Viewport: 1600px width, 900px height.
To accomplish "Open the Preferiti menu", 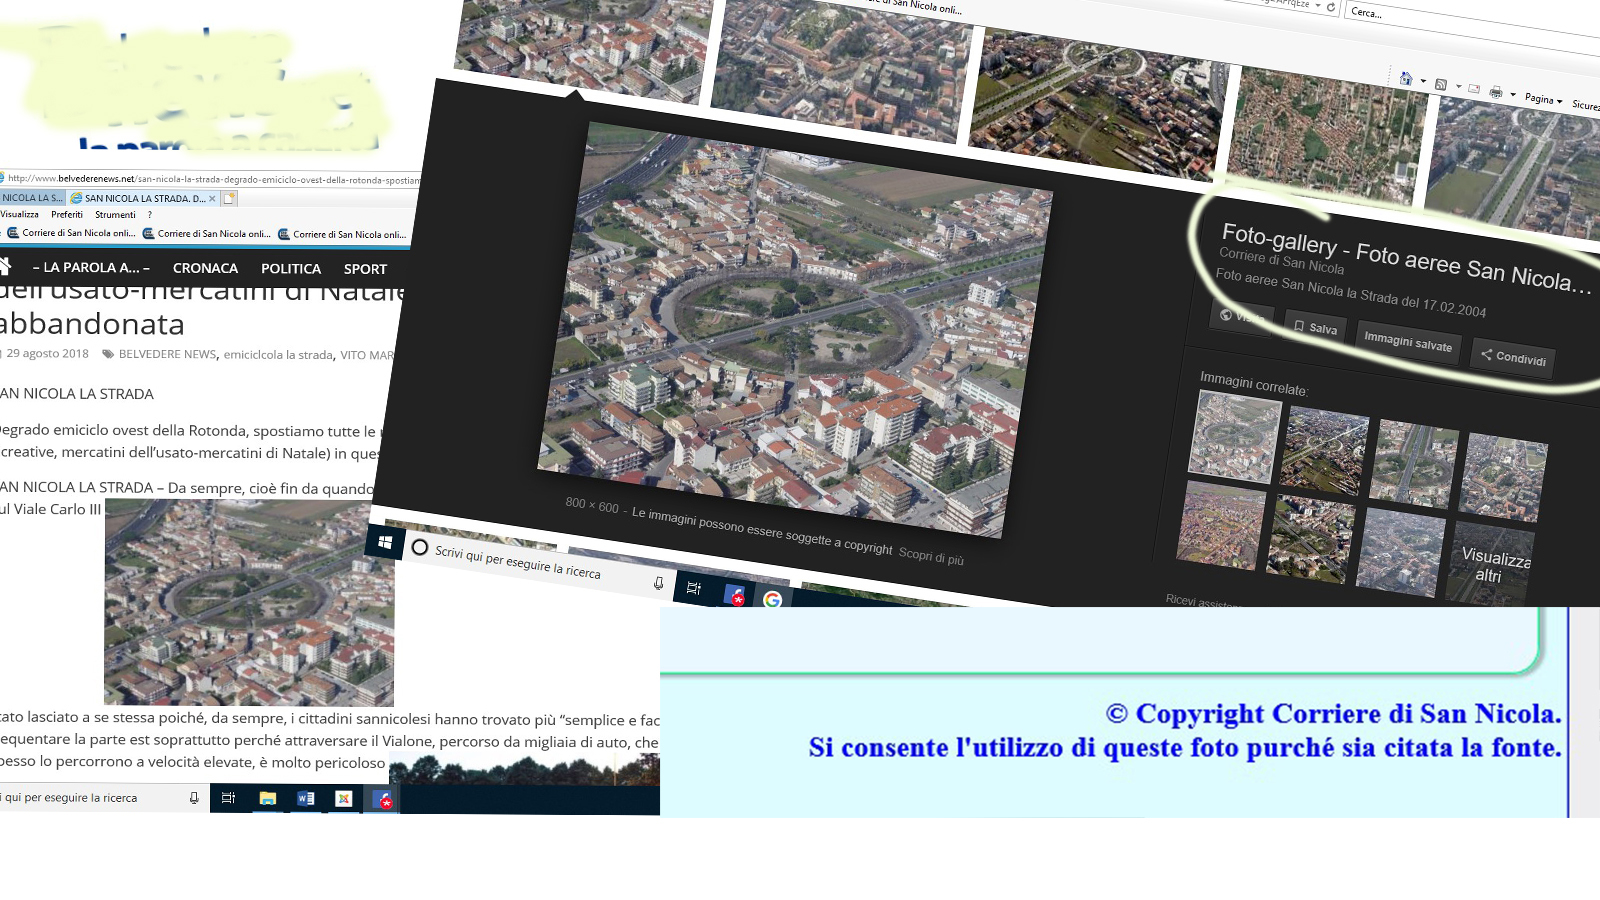I will (x=67, y=214).
